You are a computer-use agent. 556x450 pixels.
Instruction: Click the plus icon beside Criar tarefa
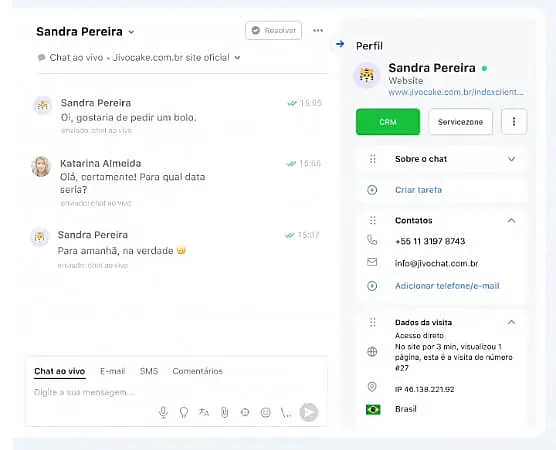[x=372, y=190]
